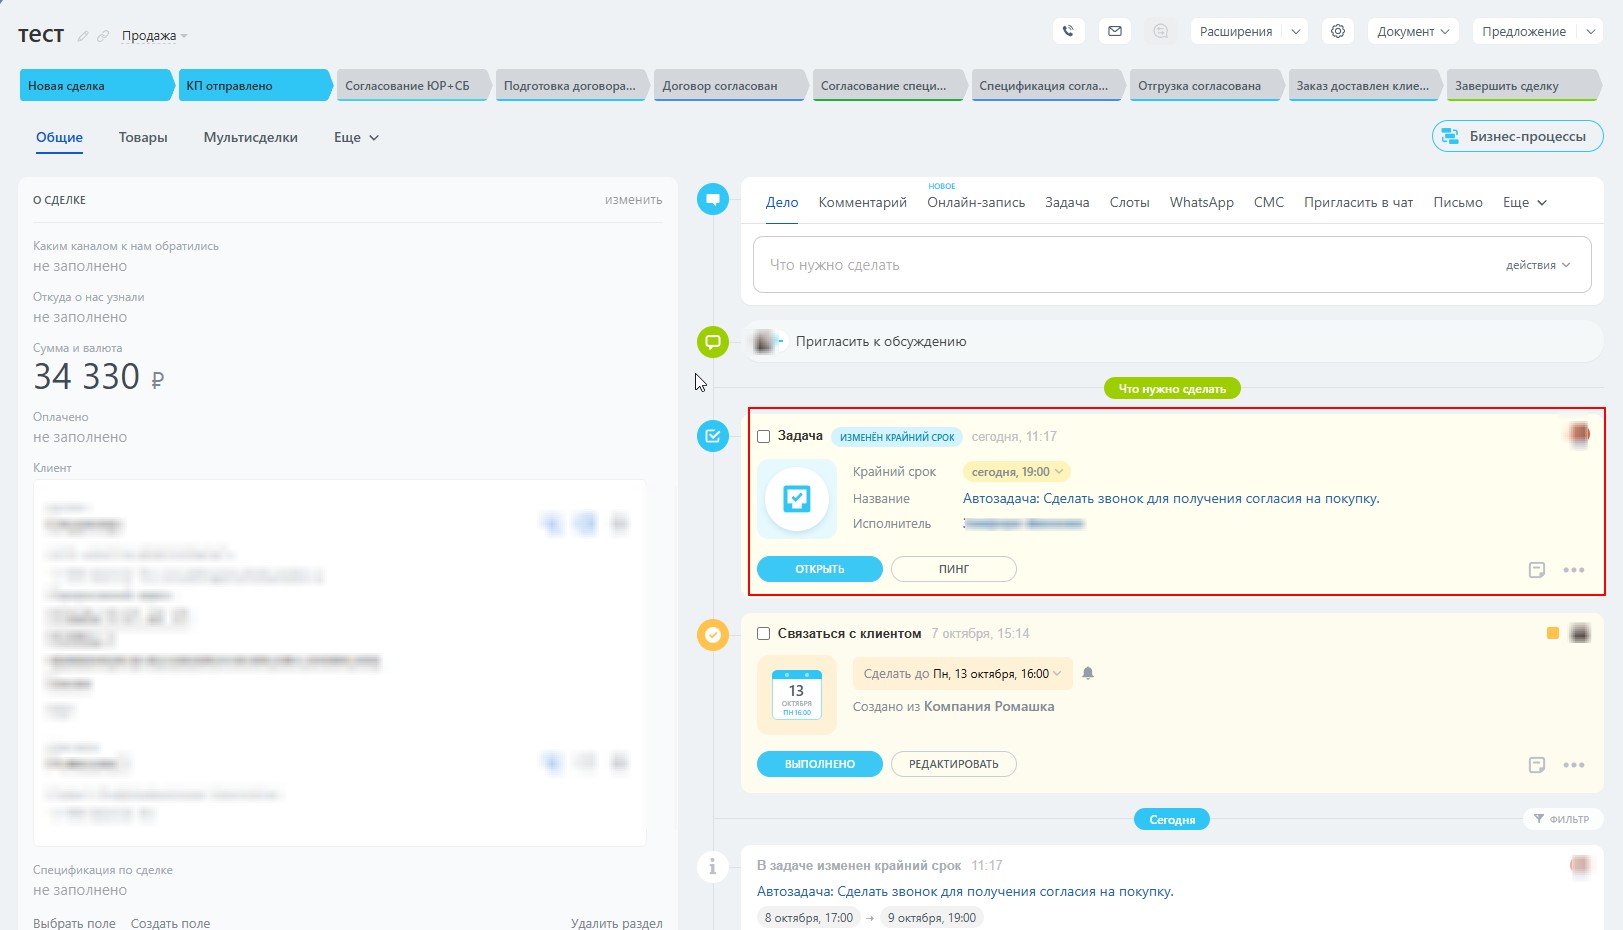The width and height of the screenshot is (1623, 930).
Task: Click the РЕДАКТИРОВАТЬ button
Action: click(954, 764)
